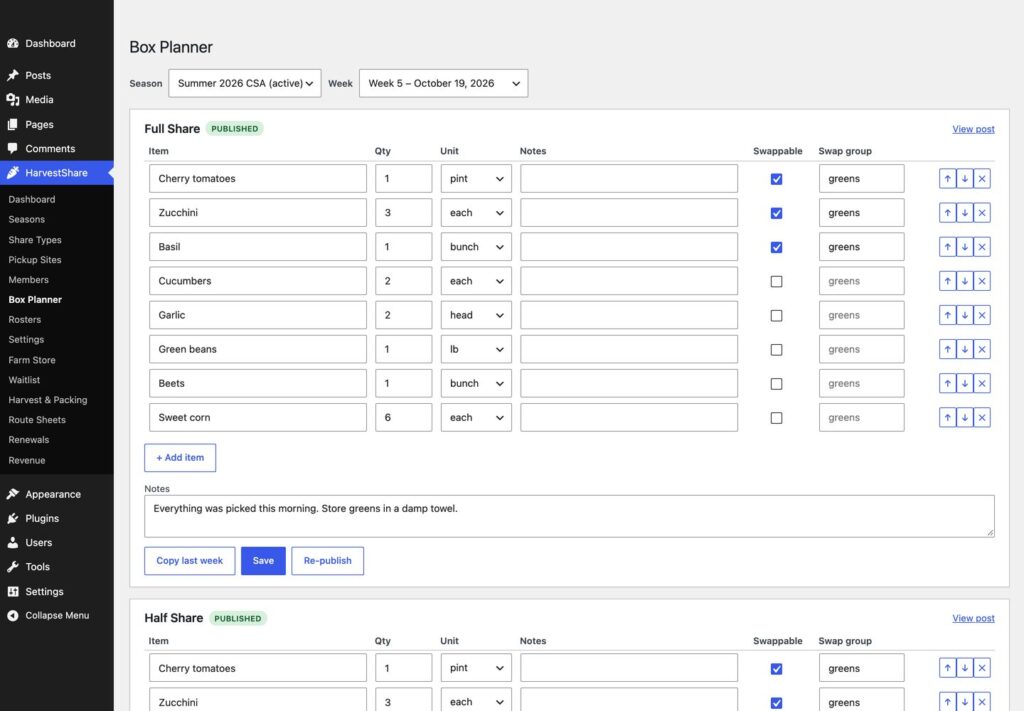The image size is (1024, 711).
Task: Move Zucchini row down in Full Share
Action: click(965, 213)
